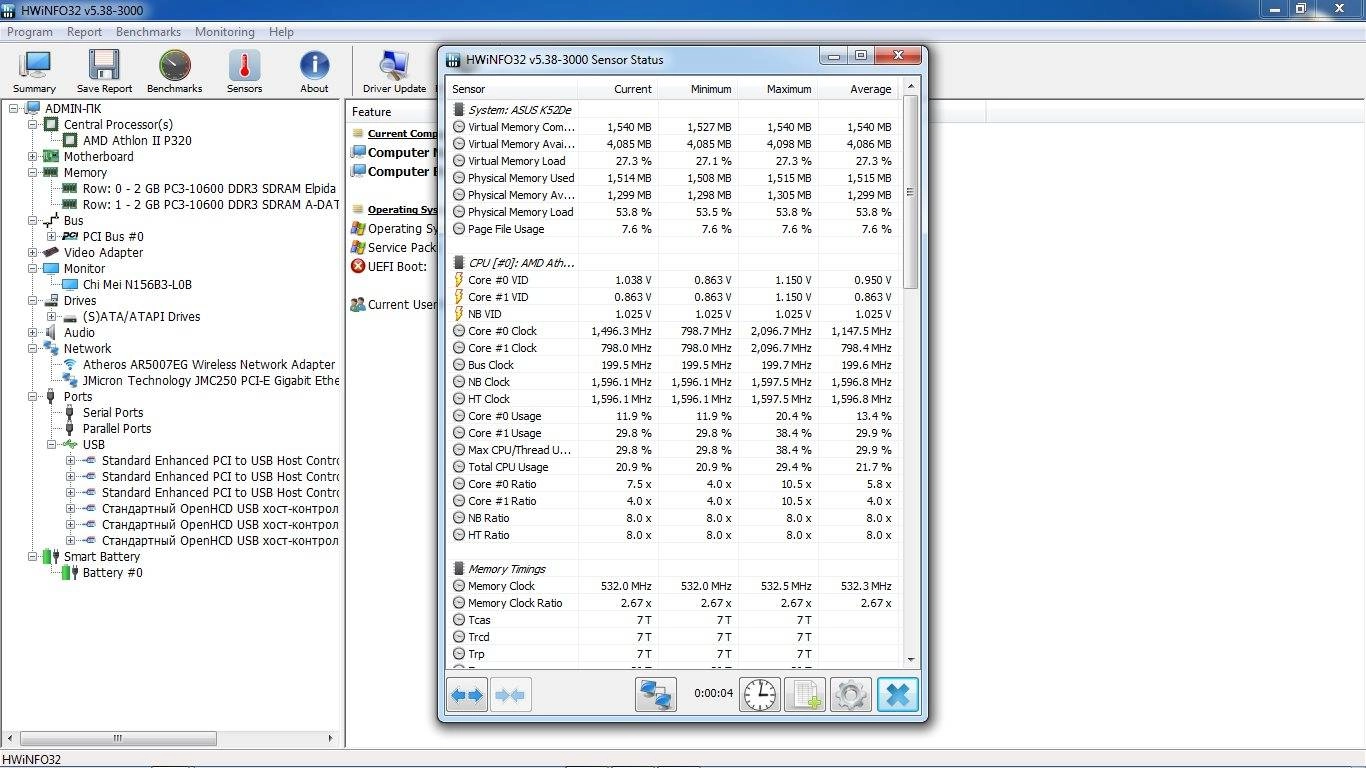Open the Help menu
This screenshot has height=768, width=1366.
tap(282, 32)
